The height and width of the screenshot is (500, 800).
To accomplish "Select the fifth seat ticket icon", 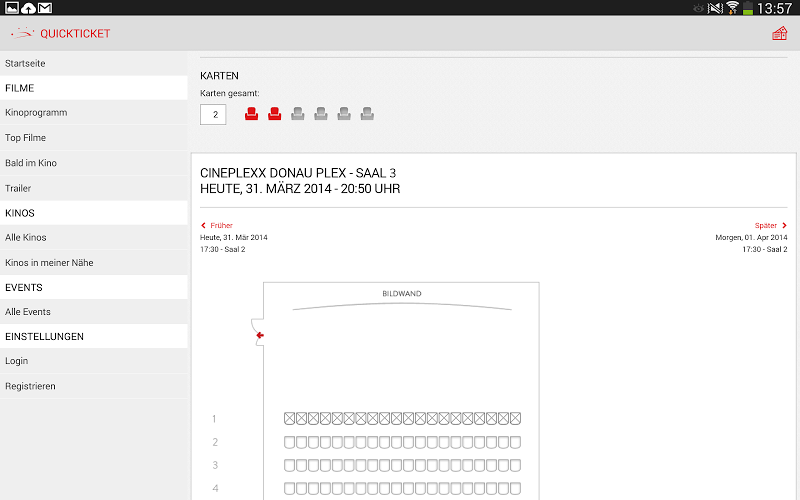I will click(x=344, y=114).
